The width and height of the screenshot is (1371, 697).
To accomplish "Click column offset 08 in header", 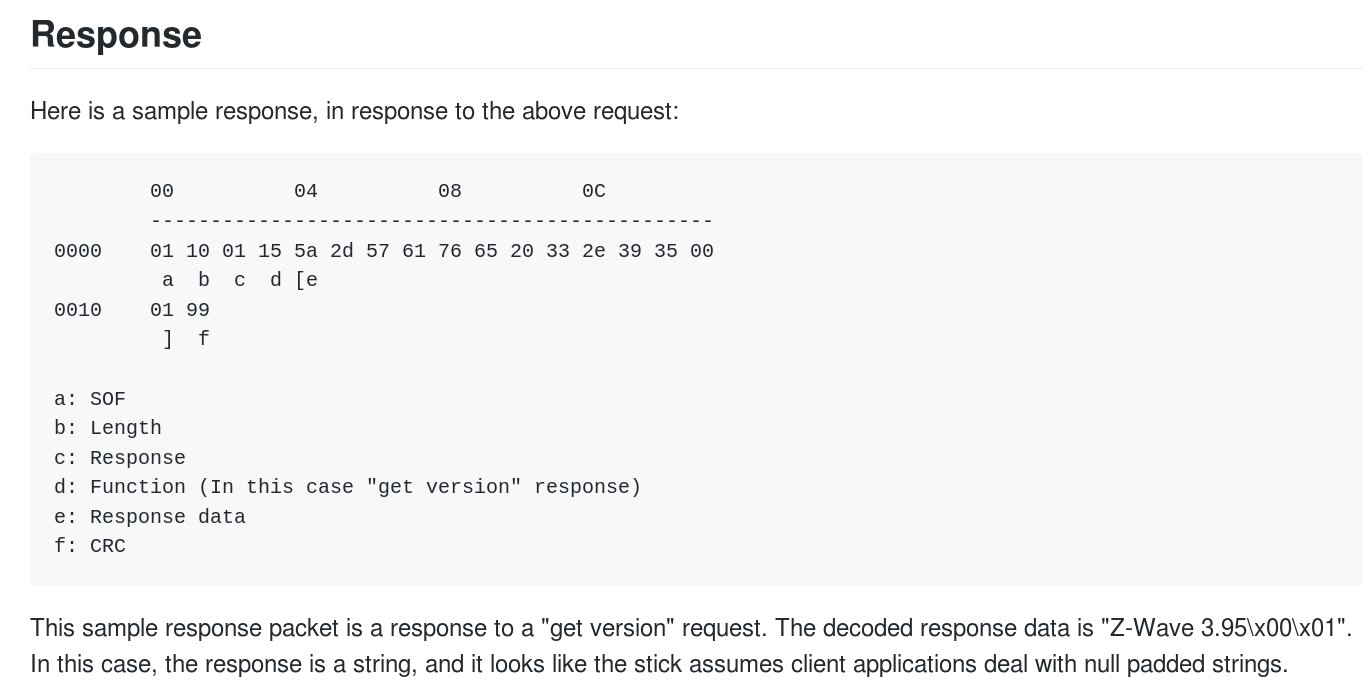I will (450, 191).
